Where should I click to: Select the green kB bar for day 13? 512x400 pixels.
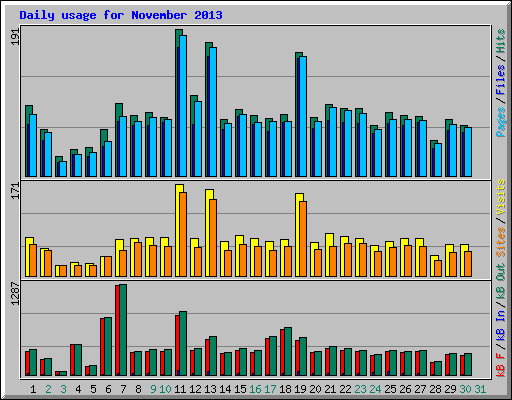point(213,356)
